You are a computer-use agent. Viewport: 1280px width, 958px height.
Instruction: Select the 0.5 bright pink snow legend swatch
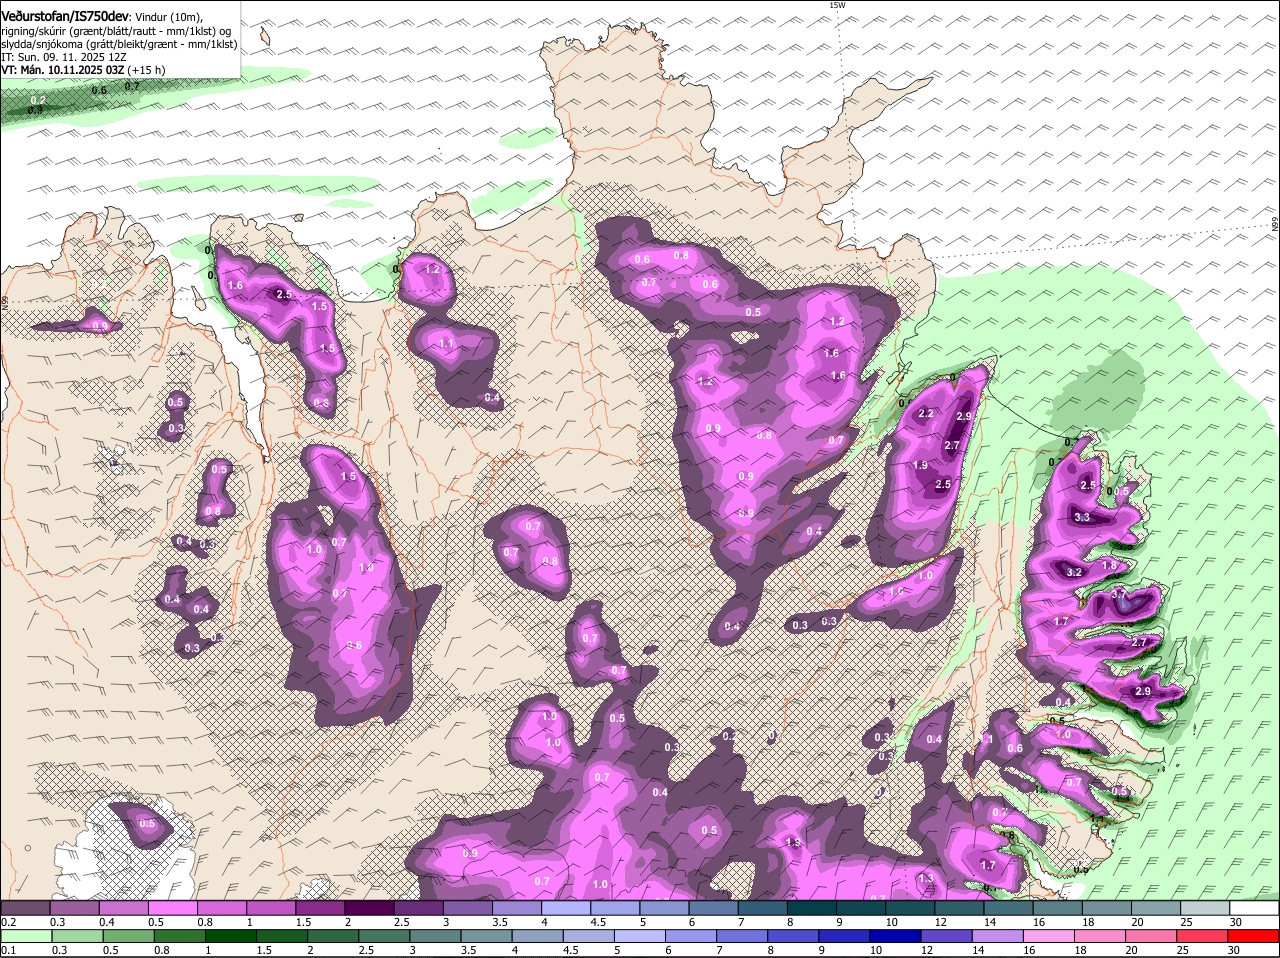tap(172, 908)
